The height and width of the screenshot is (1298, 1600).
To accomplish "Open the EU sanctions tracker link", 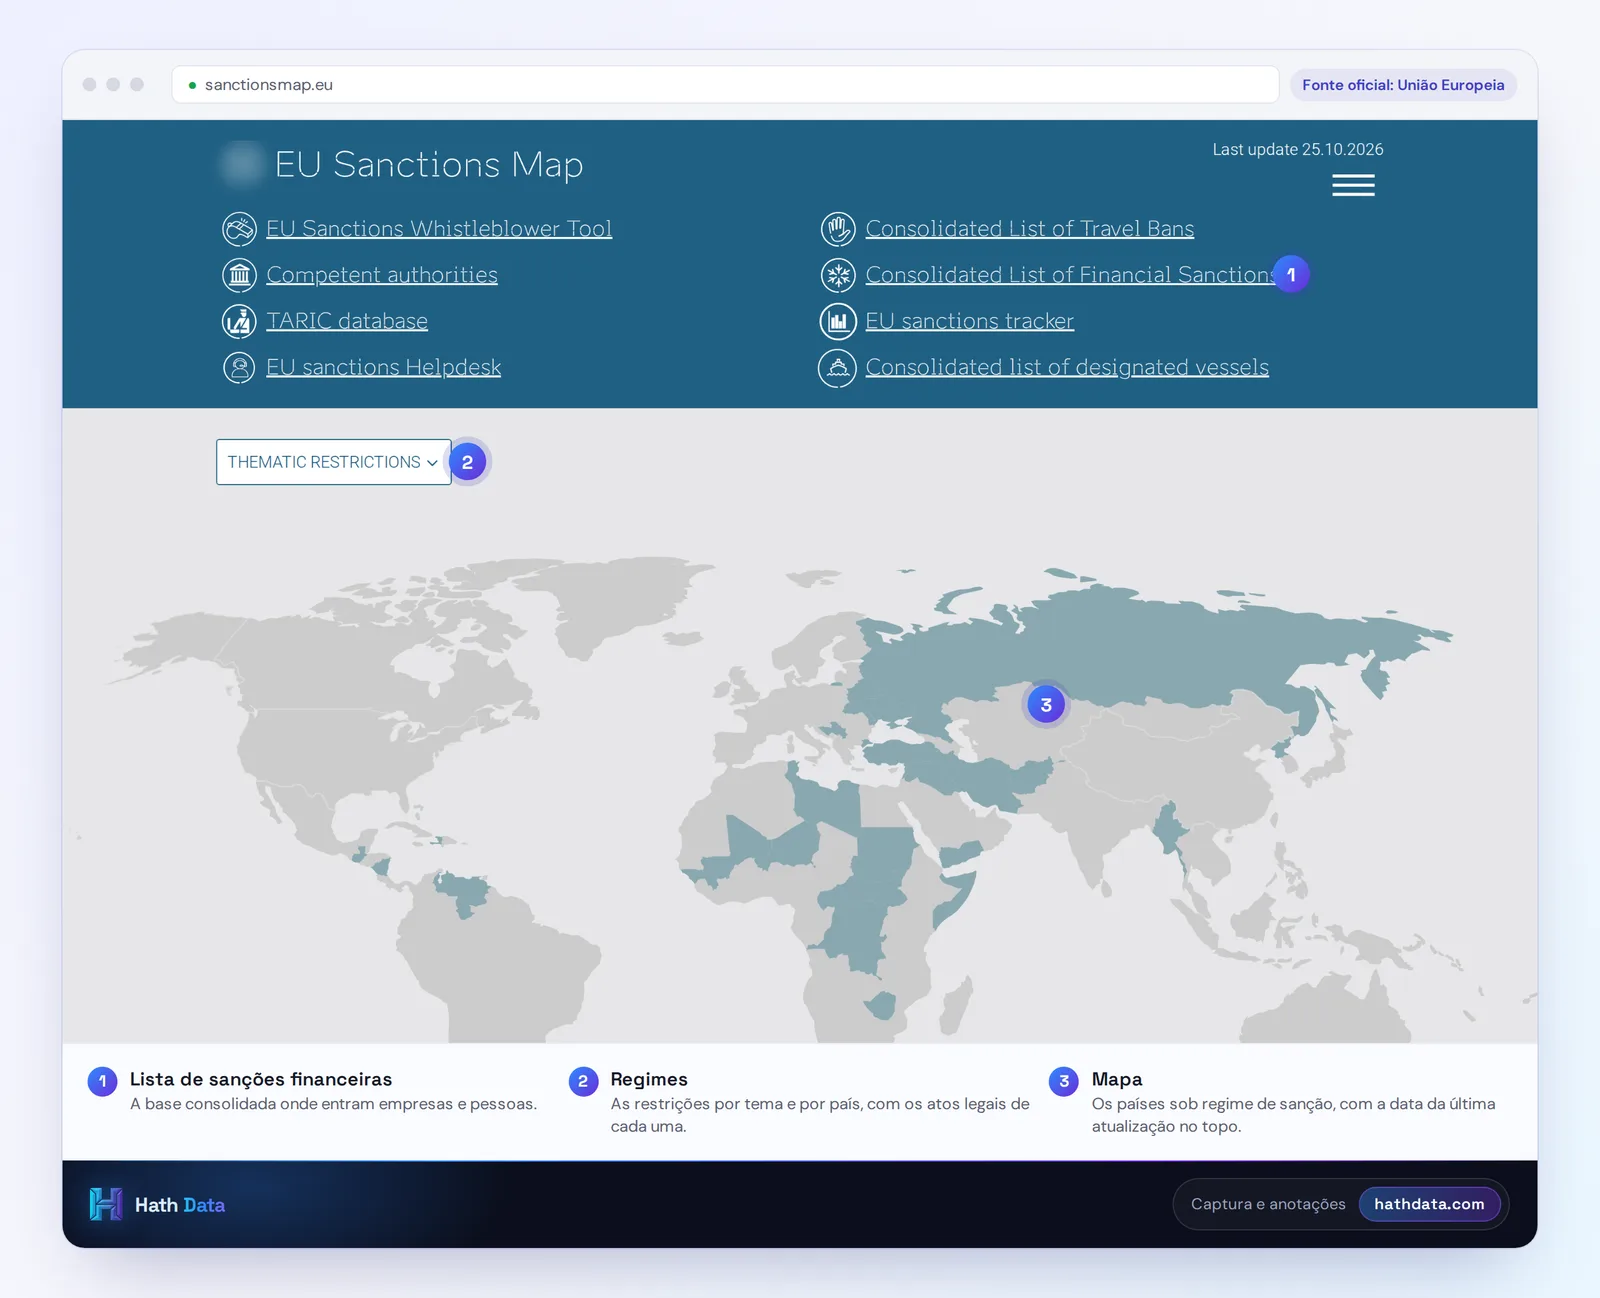I will click(x=970, y=321).
